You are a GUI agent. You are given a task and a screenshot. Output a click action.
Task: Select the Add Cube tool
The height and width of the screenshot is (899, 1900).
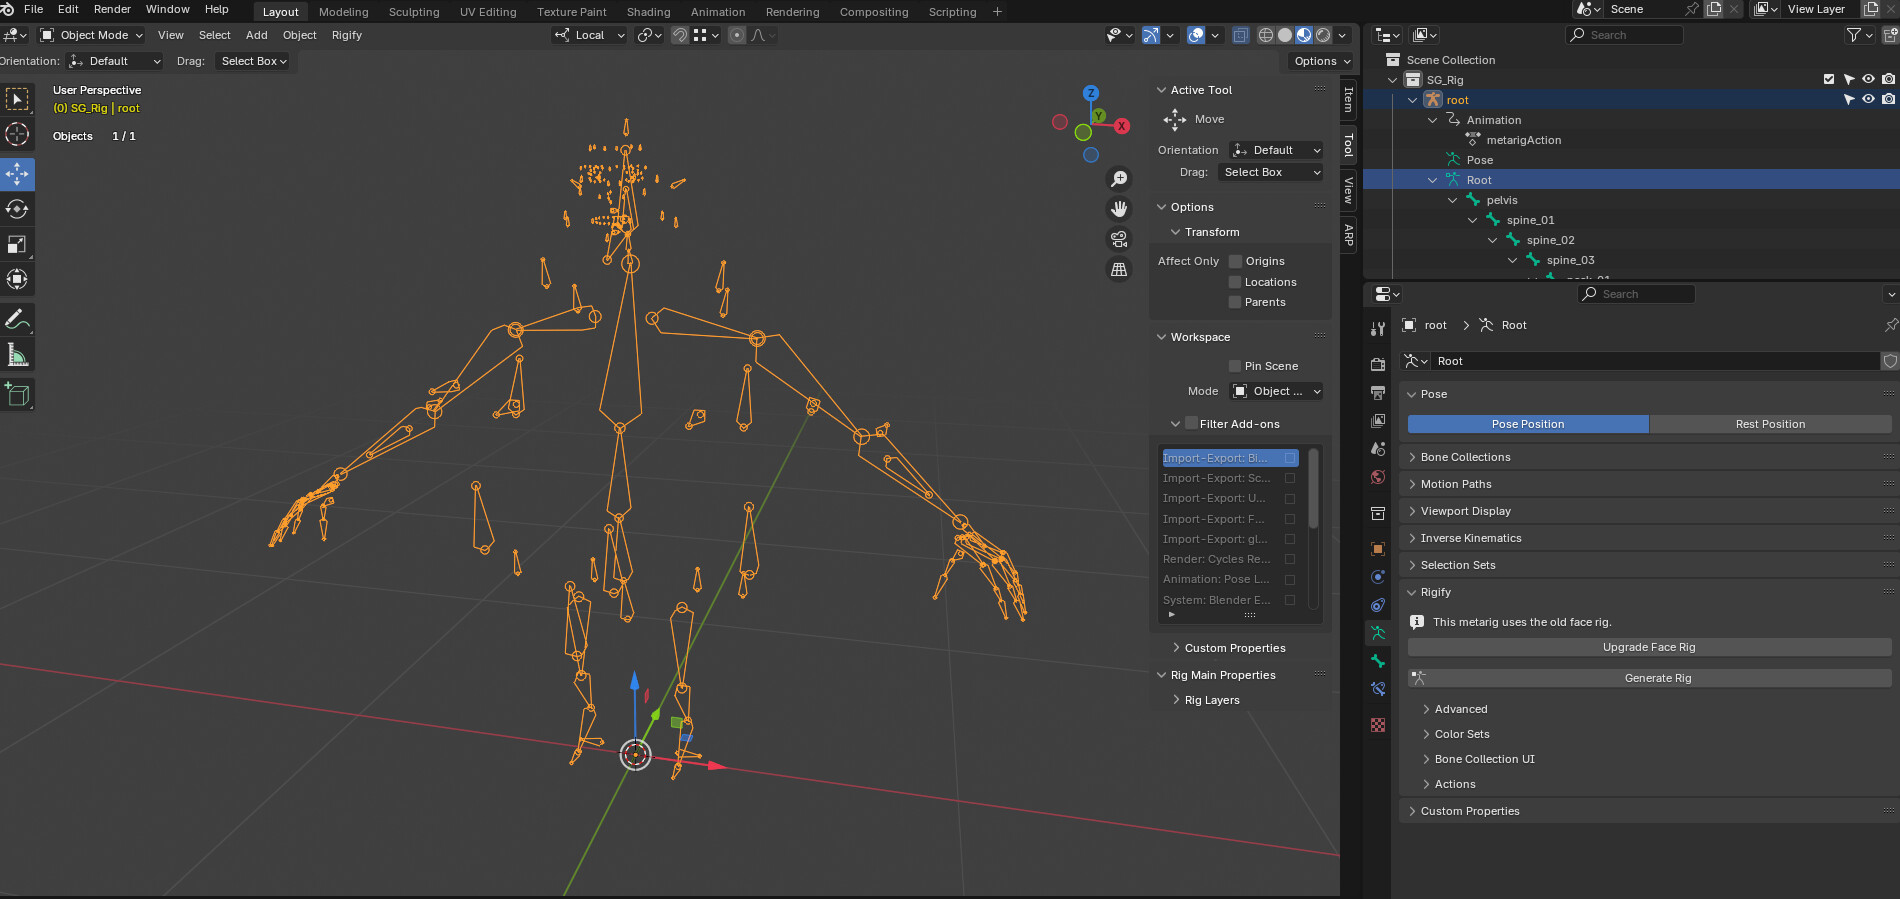tap(17, 394)
